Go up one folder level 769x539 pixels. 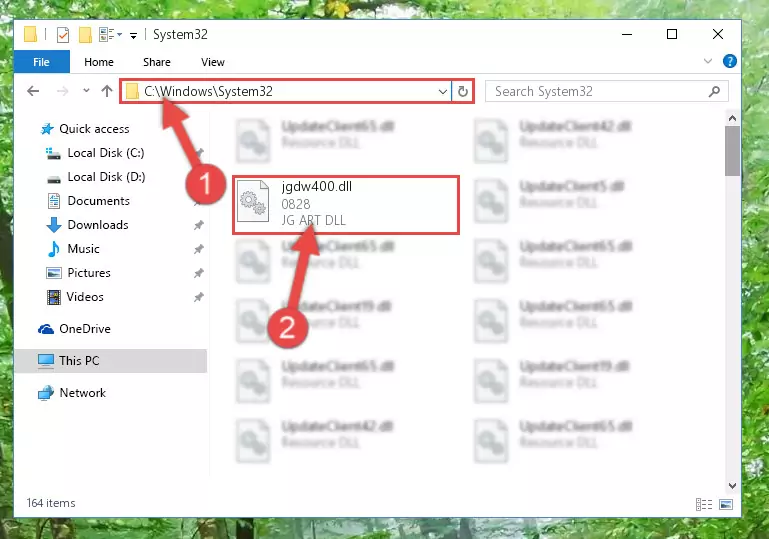pos(106,91)
